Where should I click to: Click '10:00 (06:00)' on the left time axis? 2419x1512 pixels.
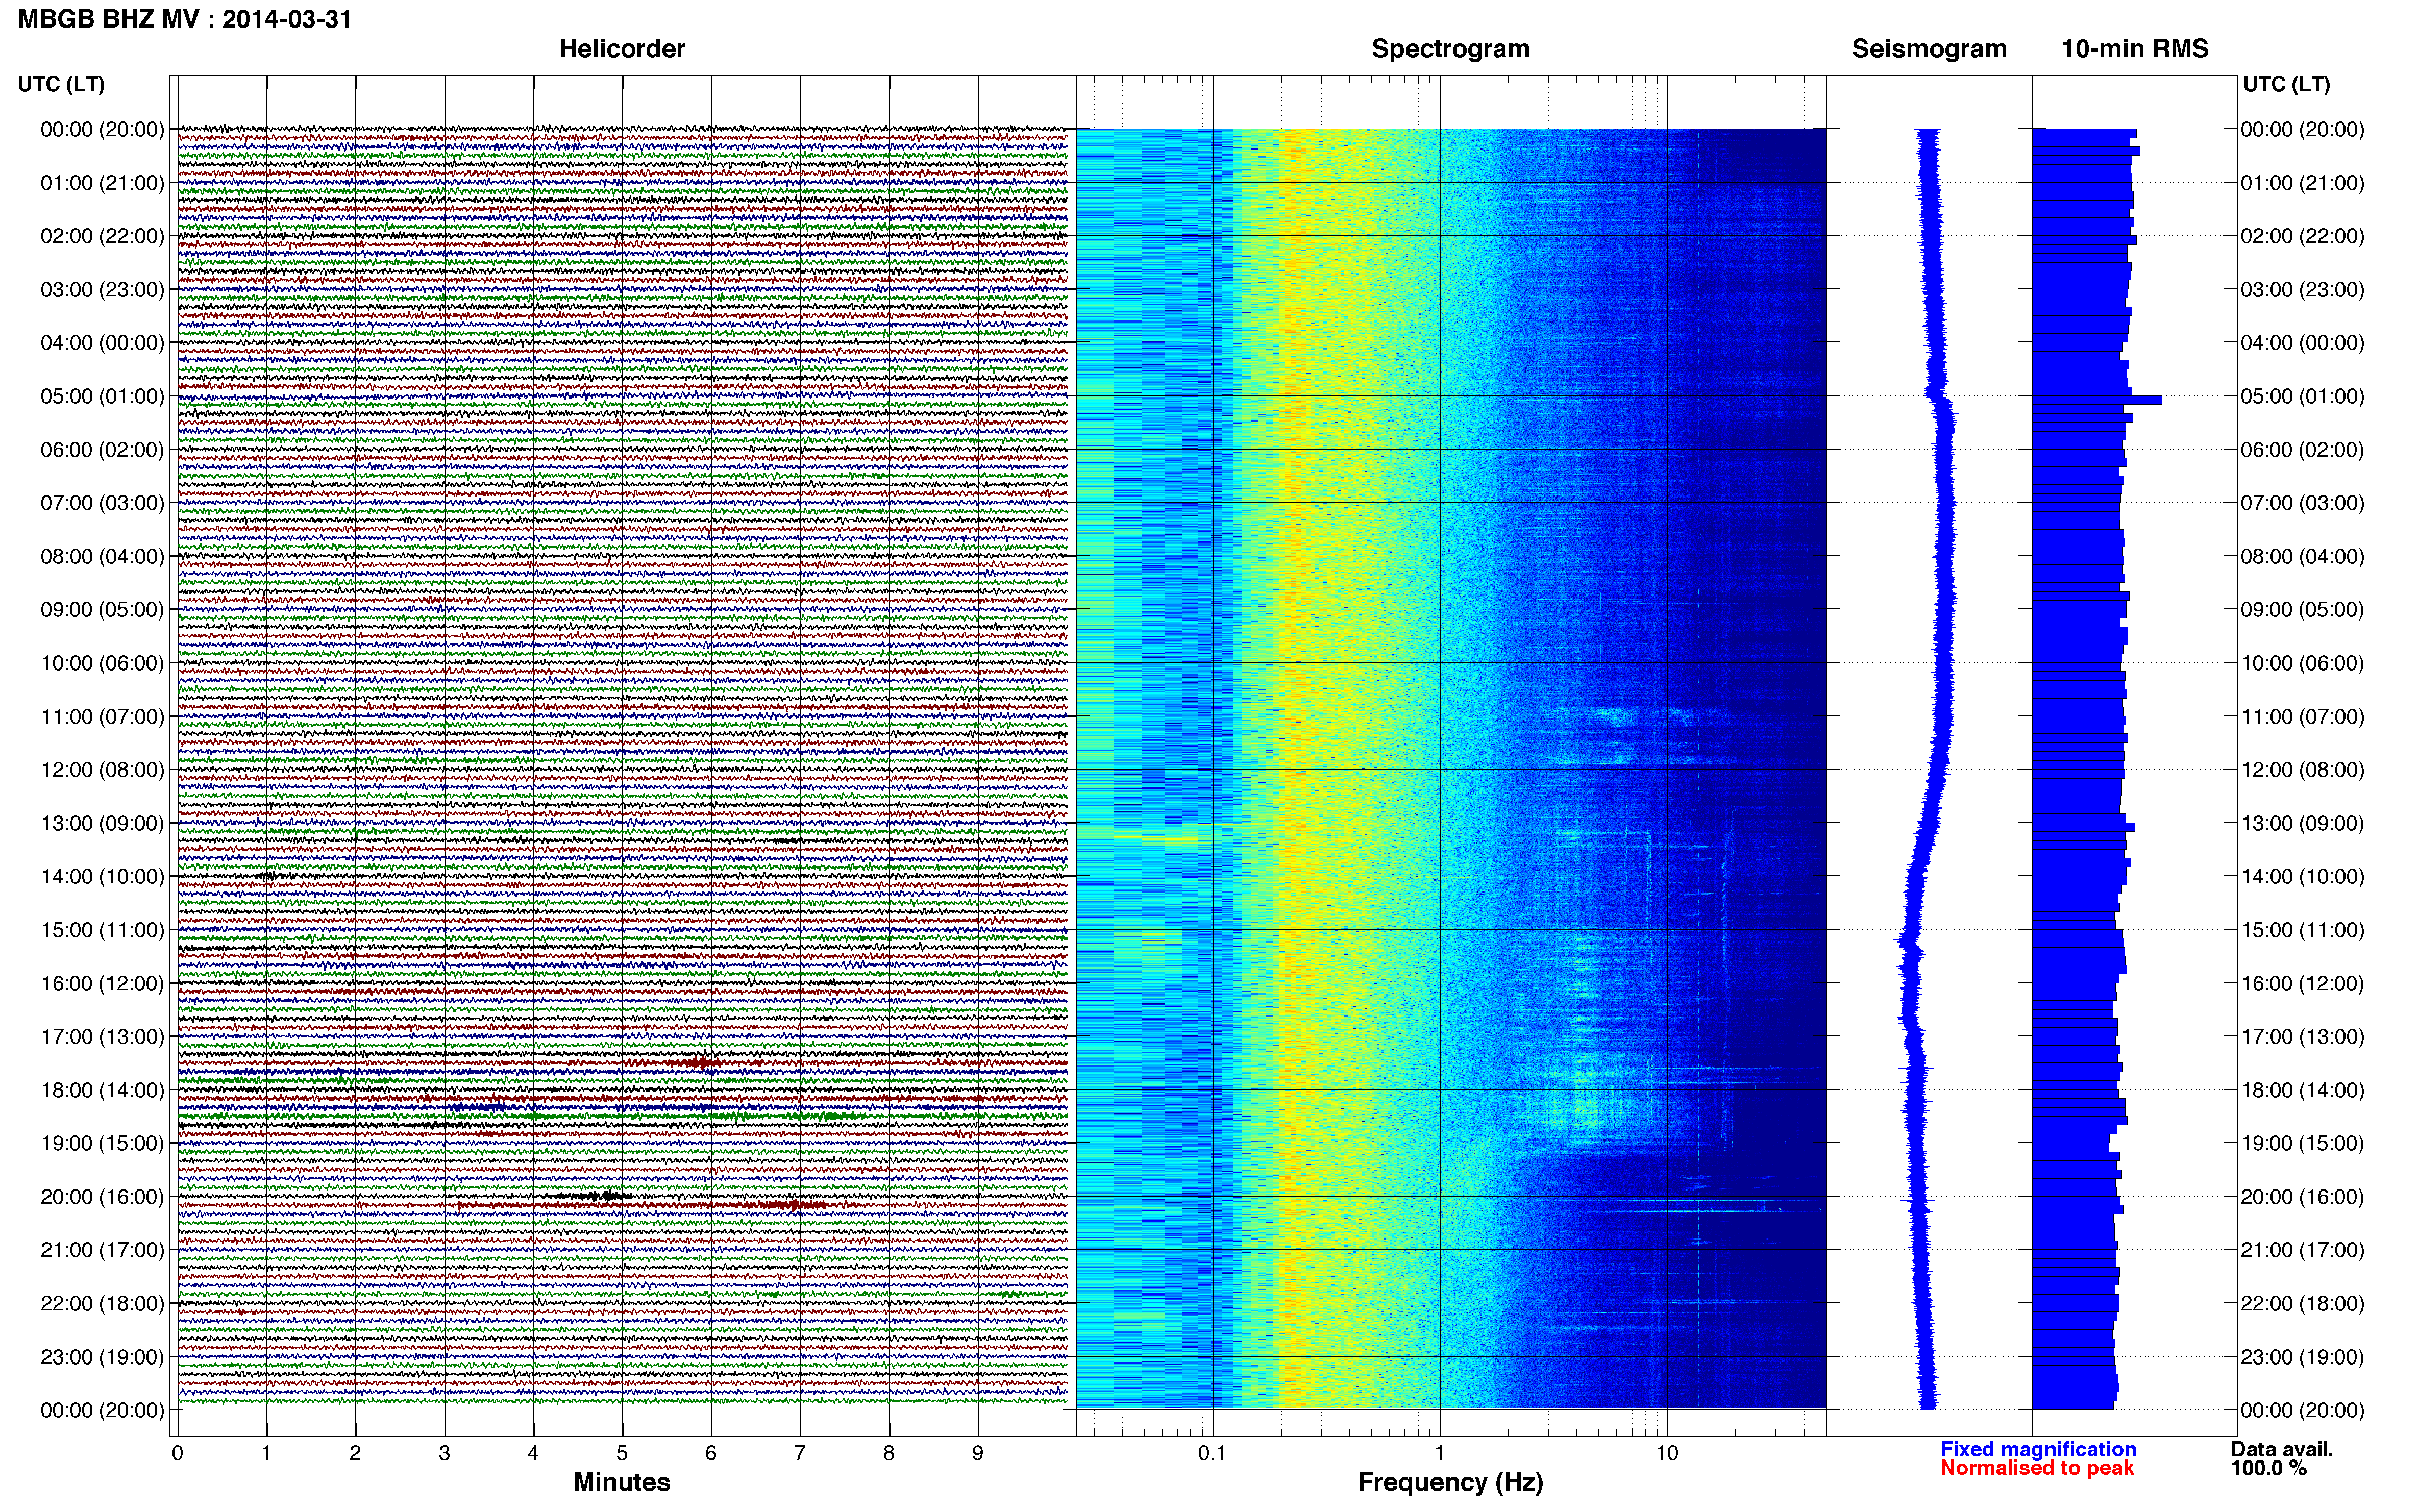[102, 663]
